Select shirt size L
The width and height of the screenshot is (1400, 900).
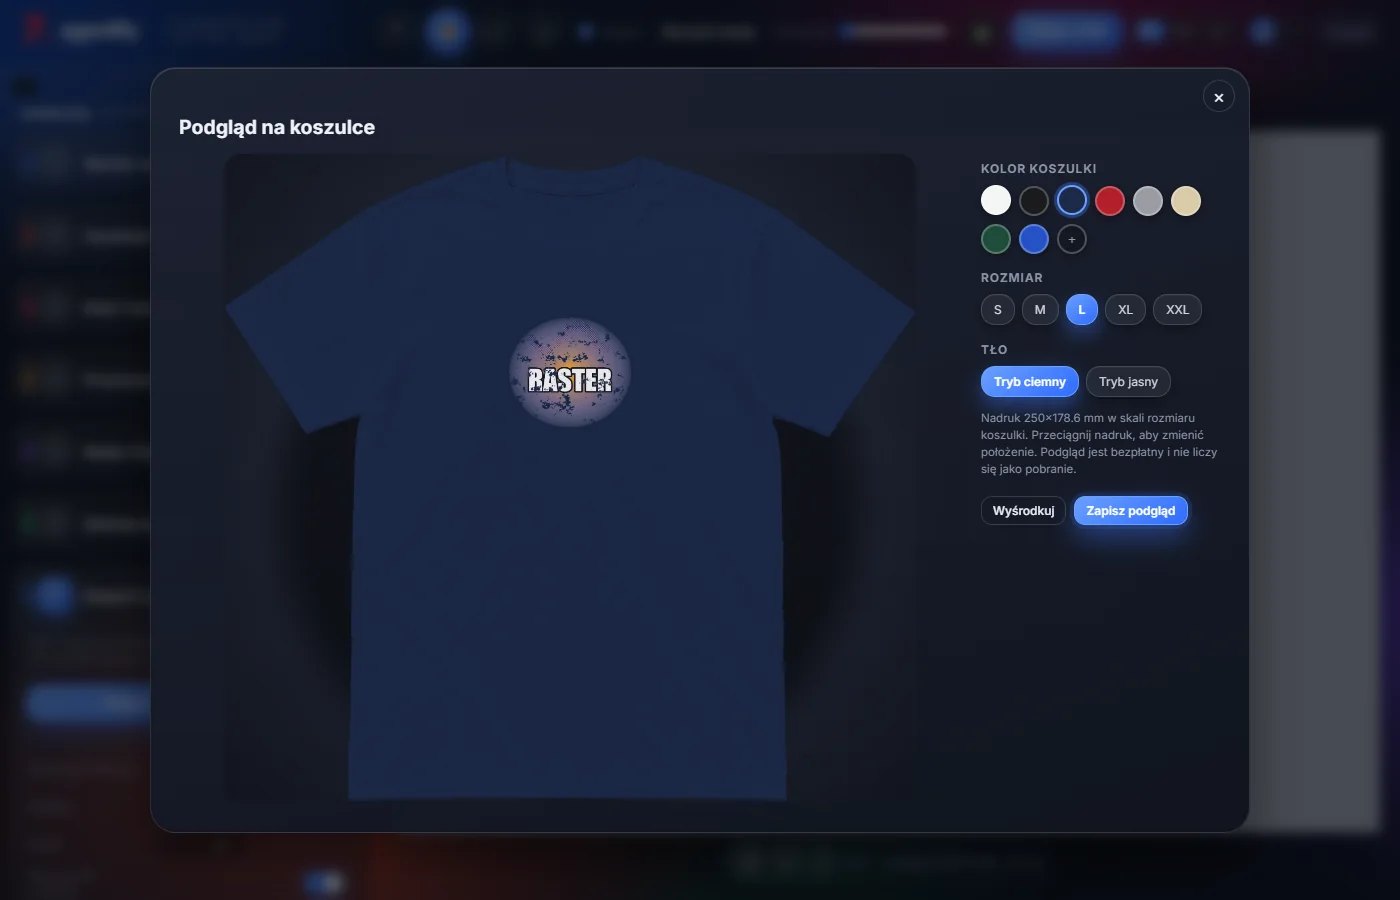tap(1082, 310)
